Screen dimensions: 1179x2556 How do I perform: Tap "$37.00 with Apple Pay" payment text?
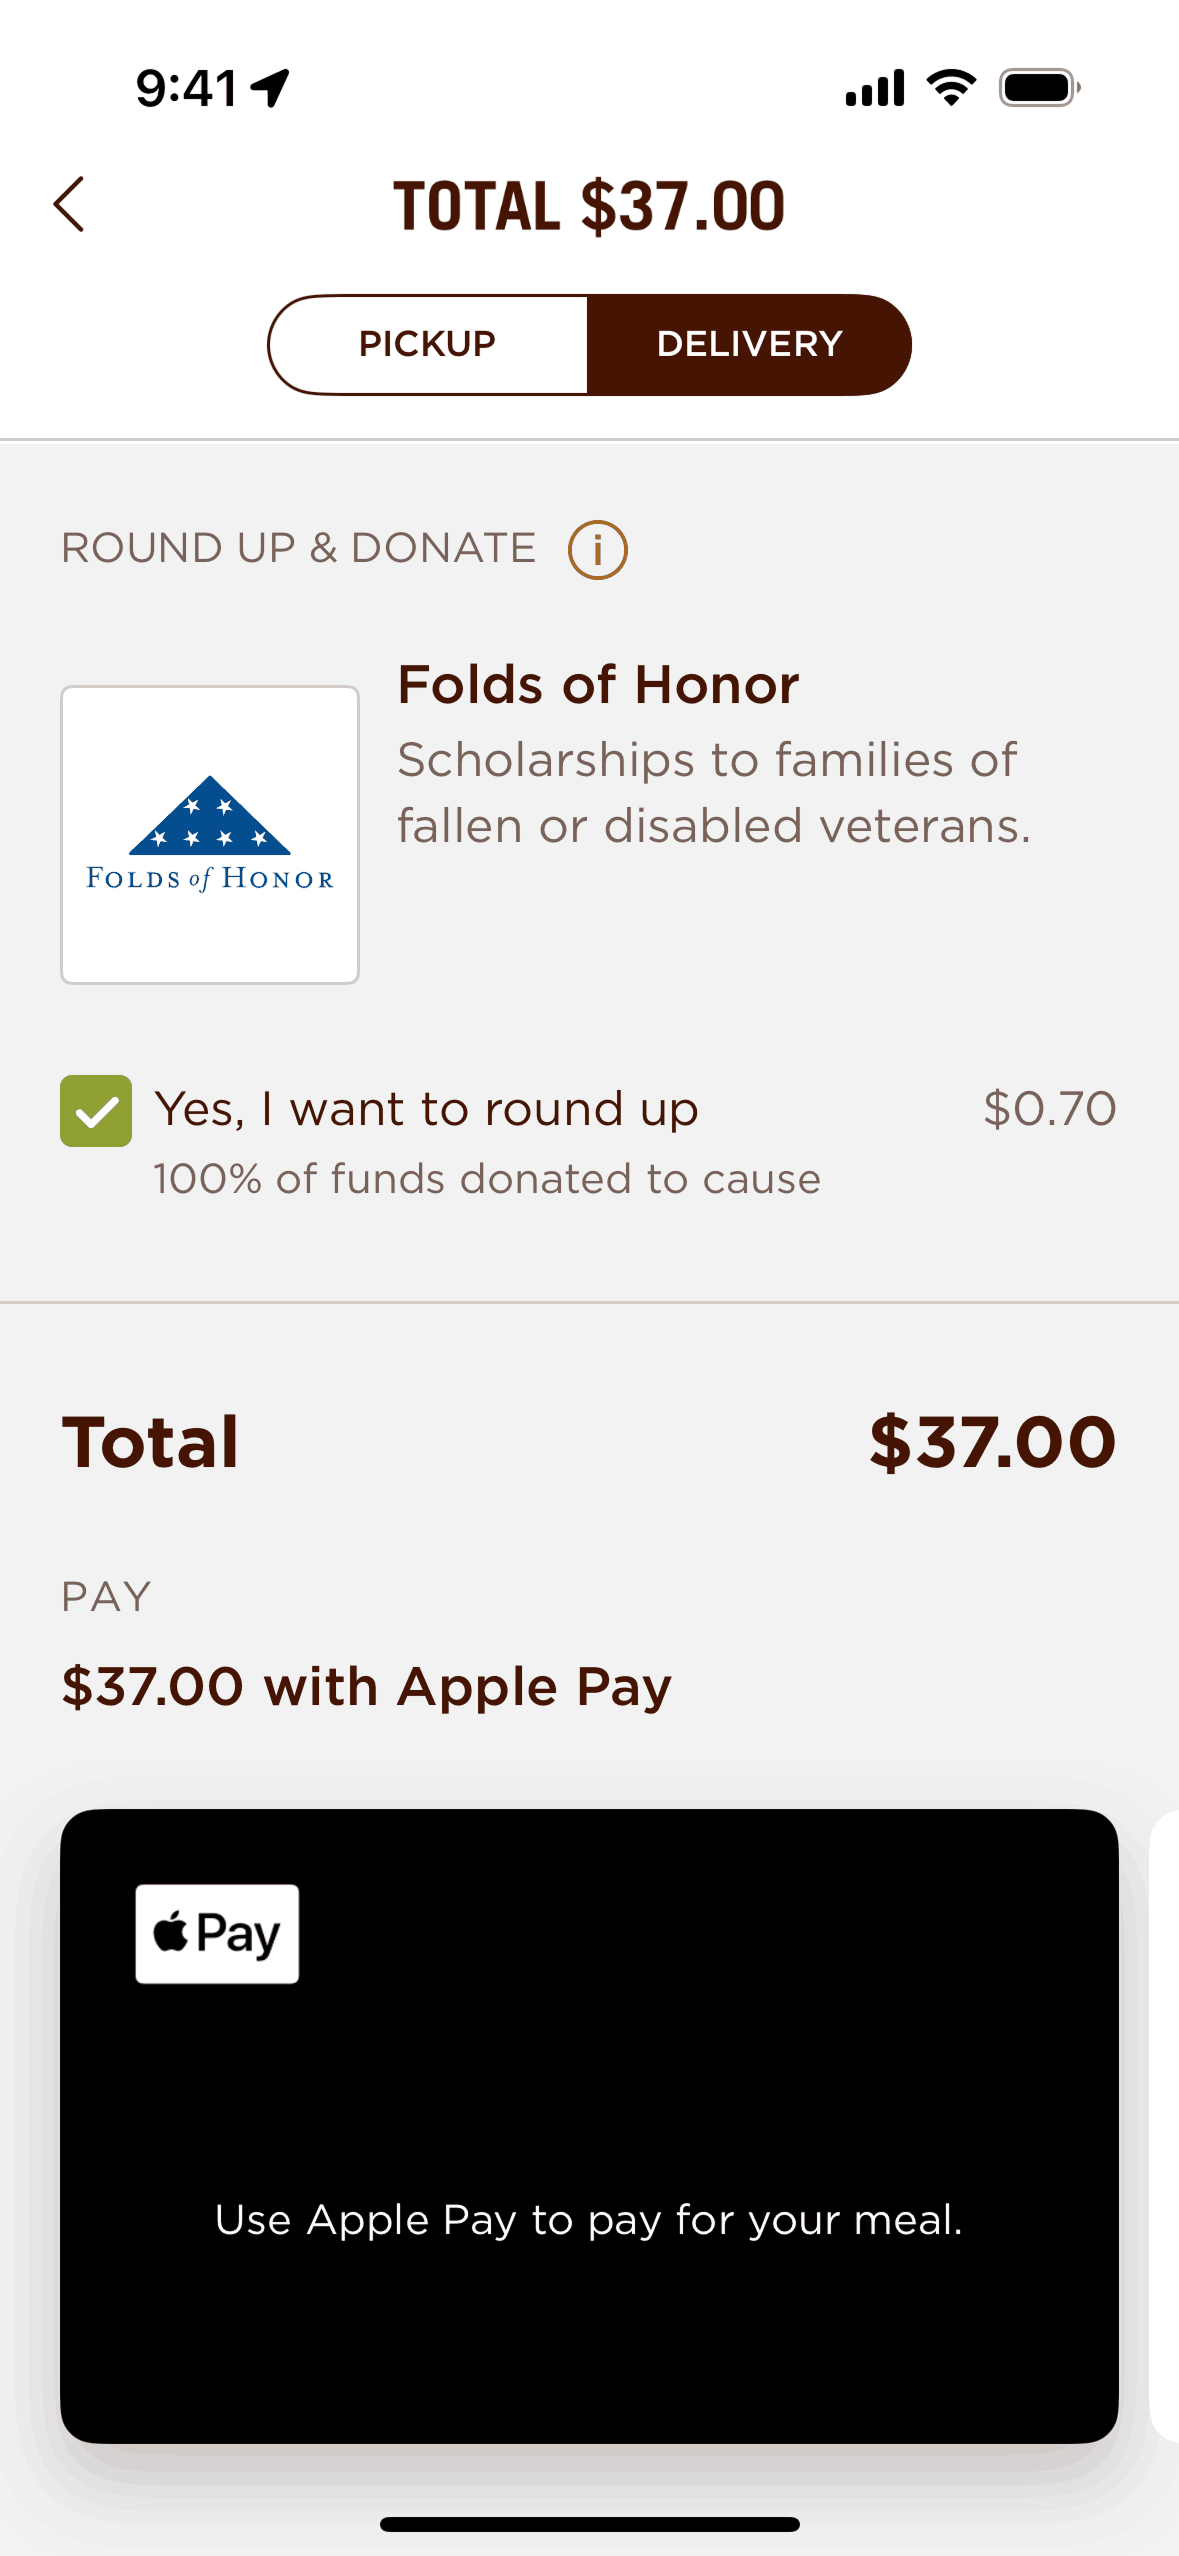coord(366,1687)
